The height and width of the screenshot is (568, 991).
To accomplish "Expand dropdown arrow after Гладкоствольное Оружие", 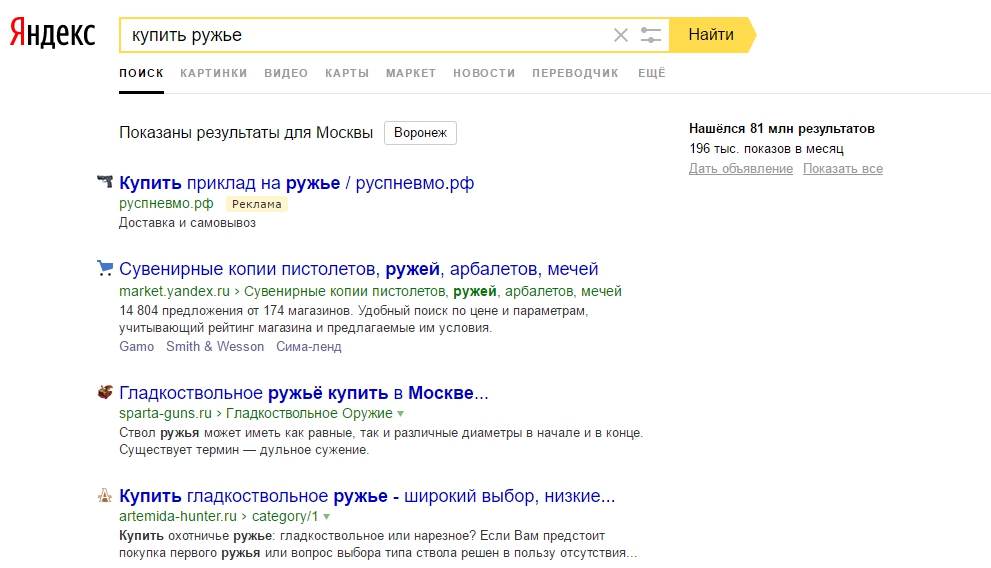I will [400, 414].
